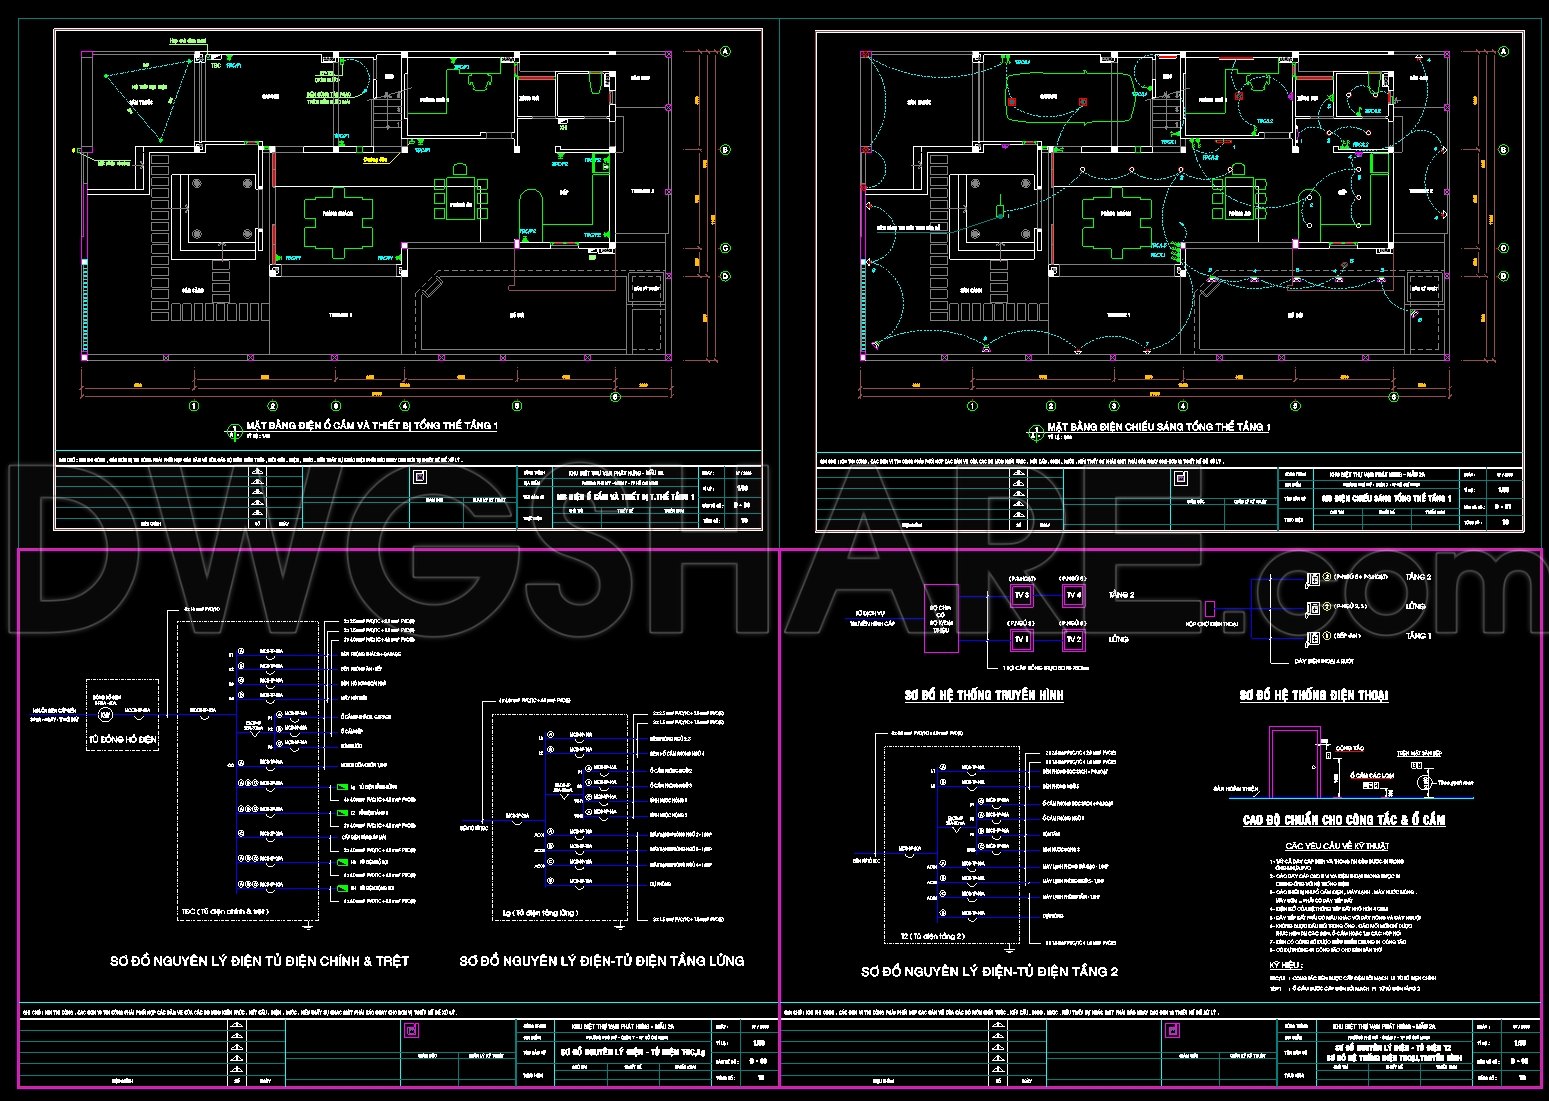Image resolution: width=1549 pixels, height=1101 pixels.
Task: Select title SƠ ĐỒ NGUYÊN LÝ ĐIỆN-TỦ ĐIỆN TẦNG LỬNG
Action: tap(602, 961)
